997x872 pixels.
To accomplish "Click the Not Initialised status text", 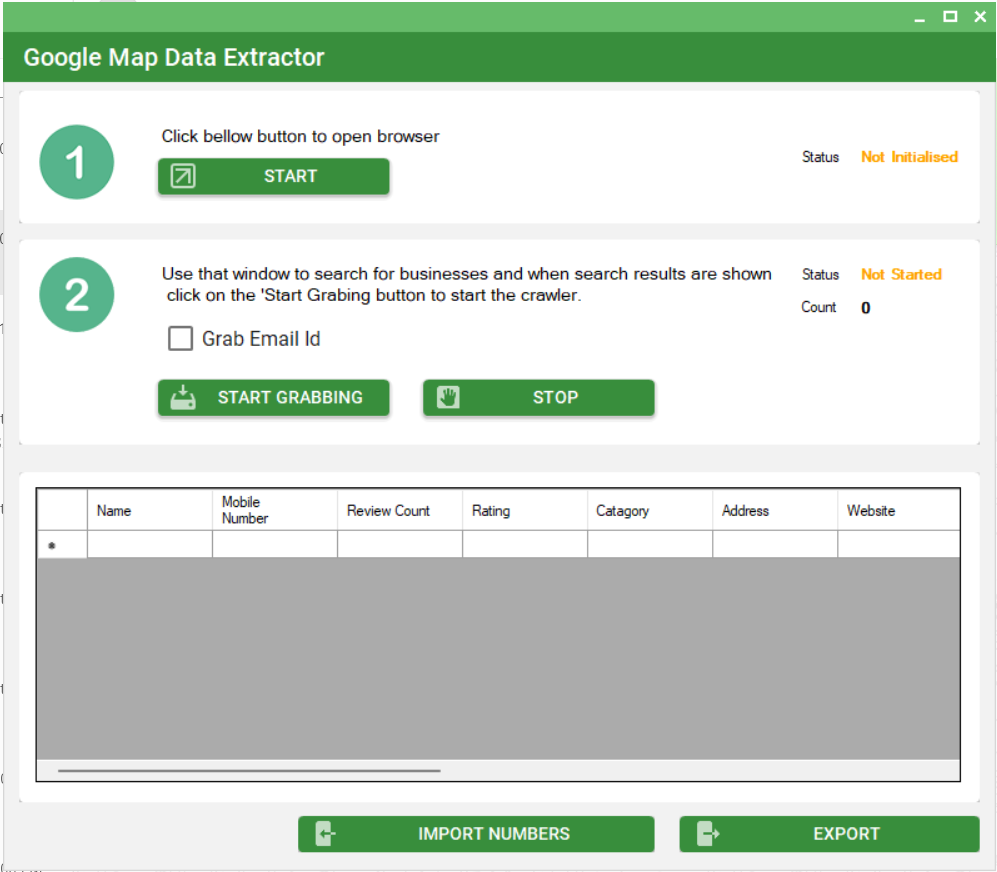I will [909, 157].
